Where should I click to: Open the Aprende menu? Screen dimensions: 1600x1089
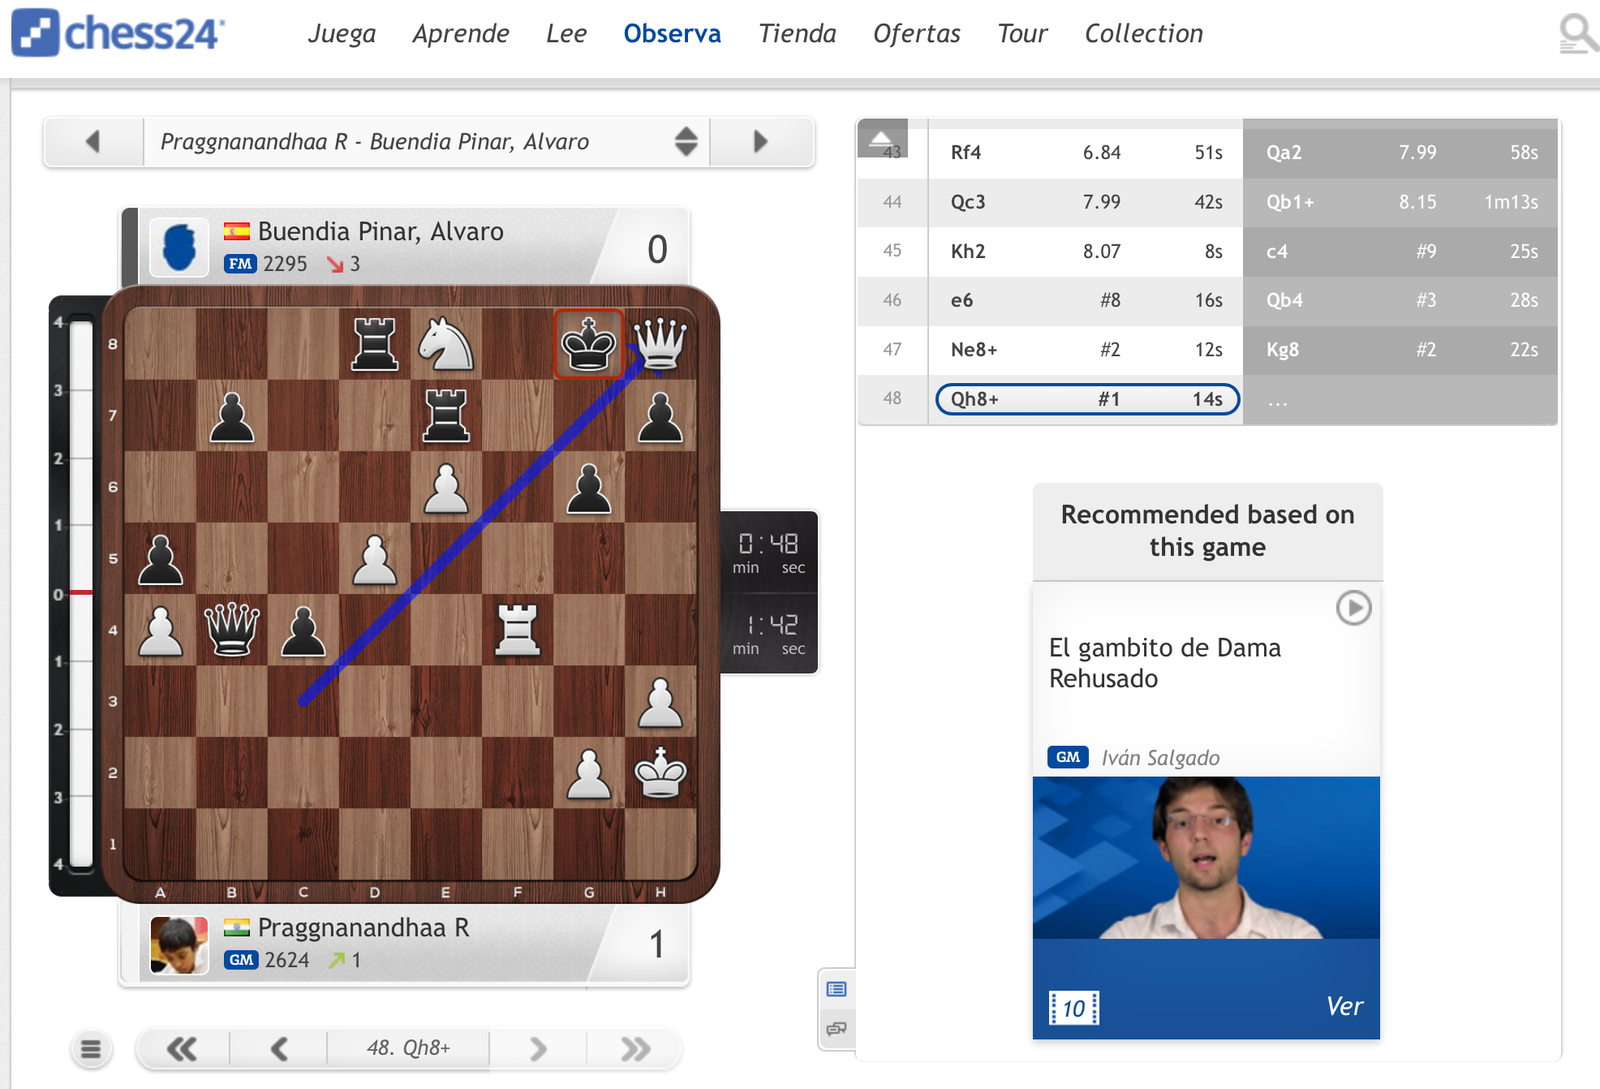[461, 34]
